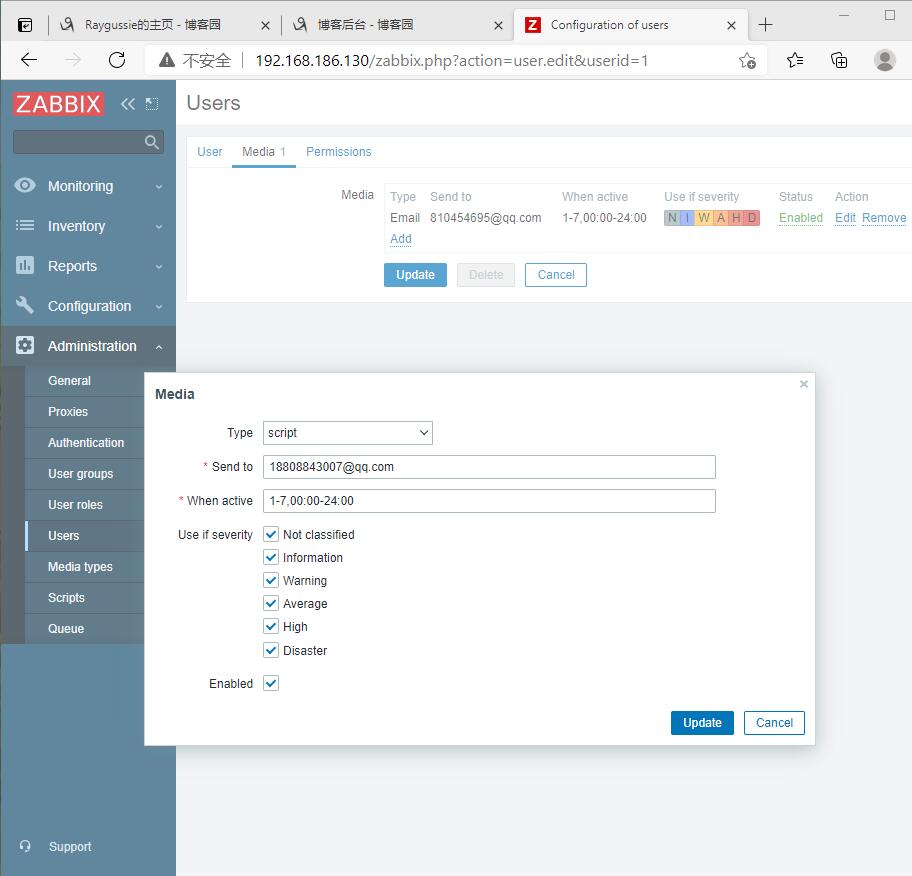This screenshot has height=876, width=912.
Task: Click the Support headset icon
Action: pyautogui.click(x=25, y=846)
